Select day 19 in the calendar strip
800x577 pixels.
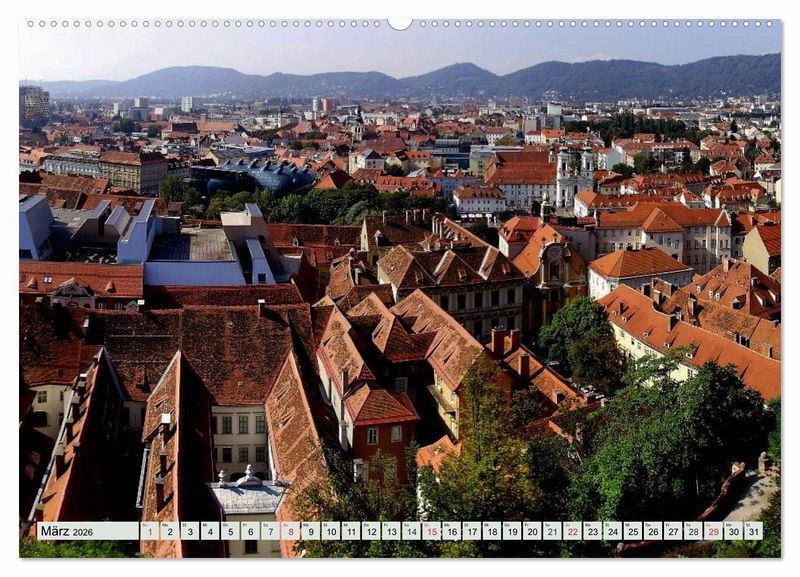click(x=512, y=531)
